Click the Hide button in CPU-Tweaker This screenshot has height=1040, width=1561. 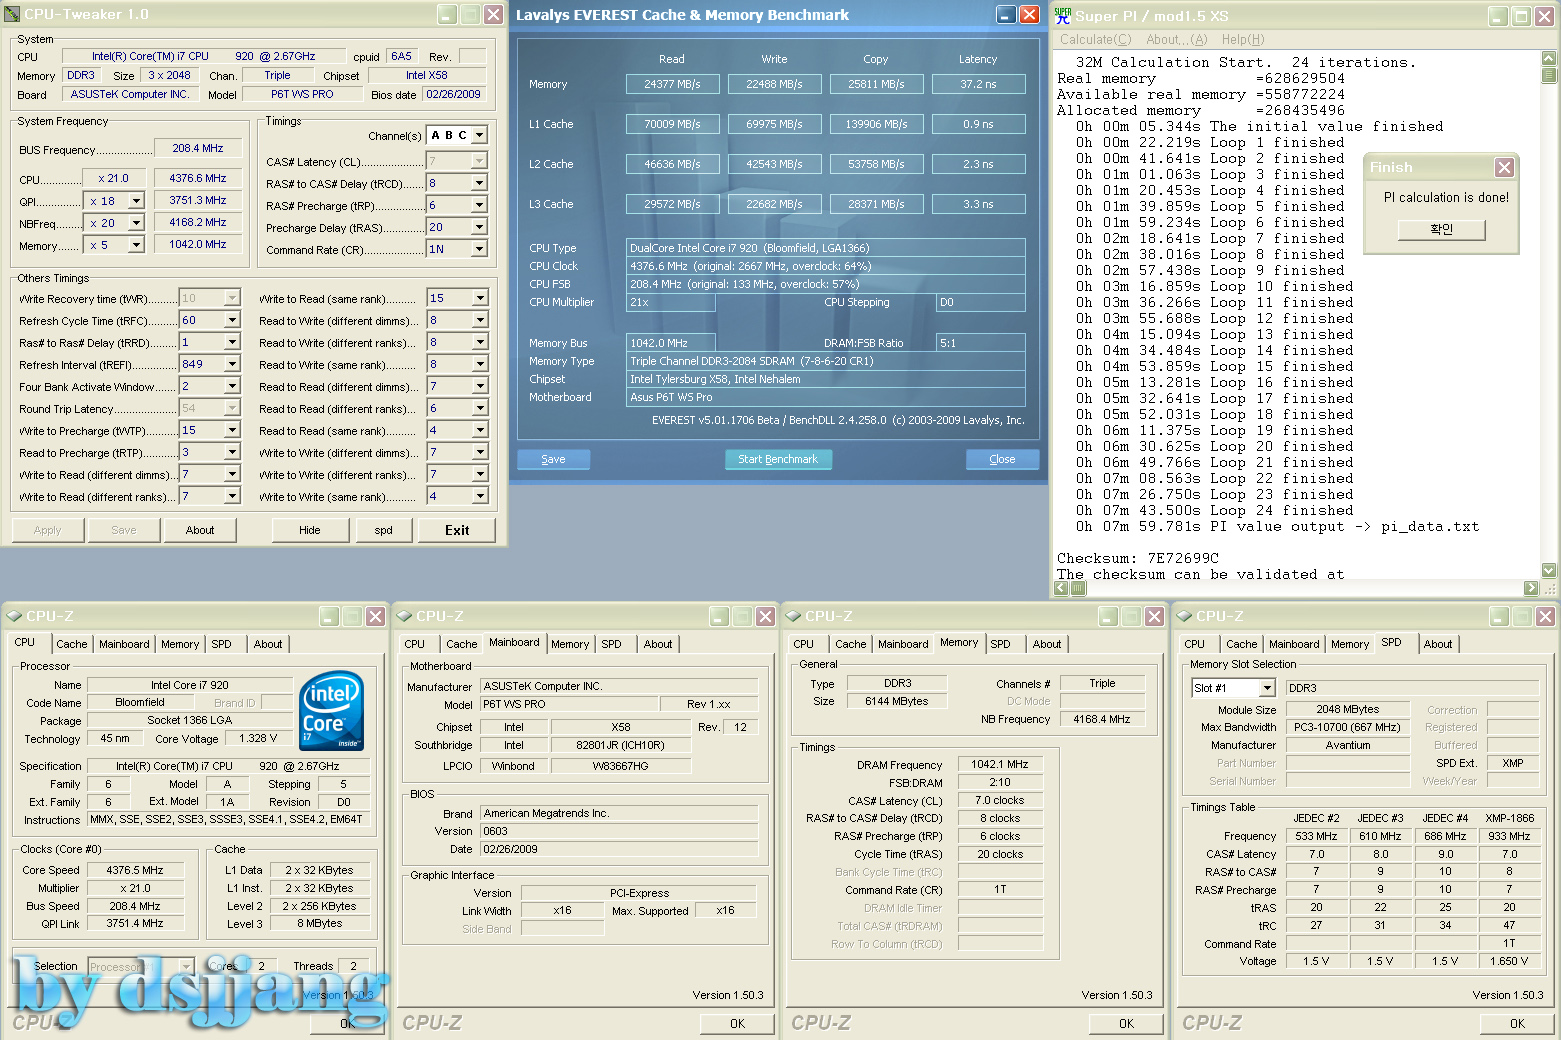(x=310, y=530)
